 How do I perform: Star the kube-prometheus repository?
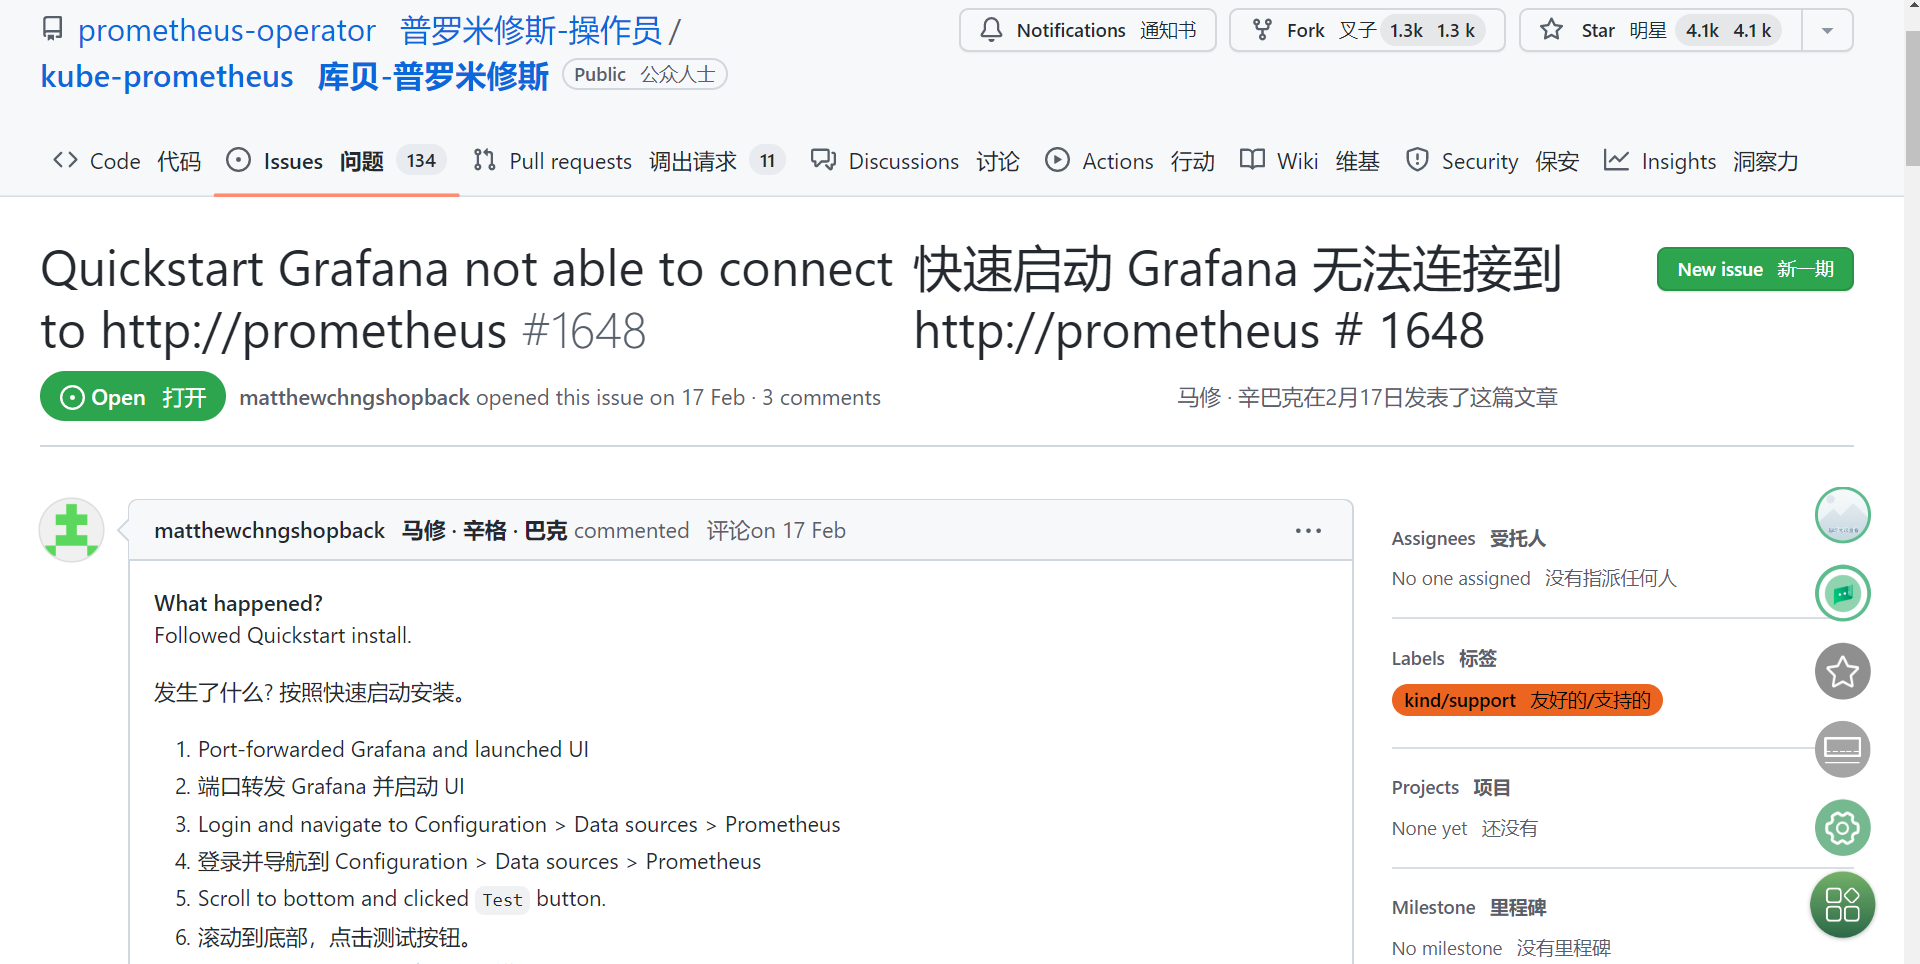[x=1661, y=30]
